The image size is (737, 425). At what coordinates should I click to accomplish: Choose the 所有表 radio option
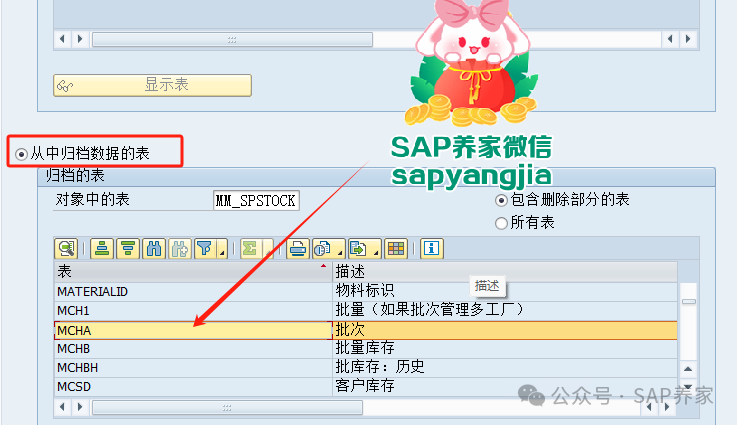pos(502,223)
